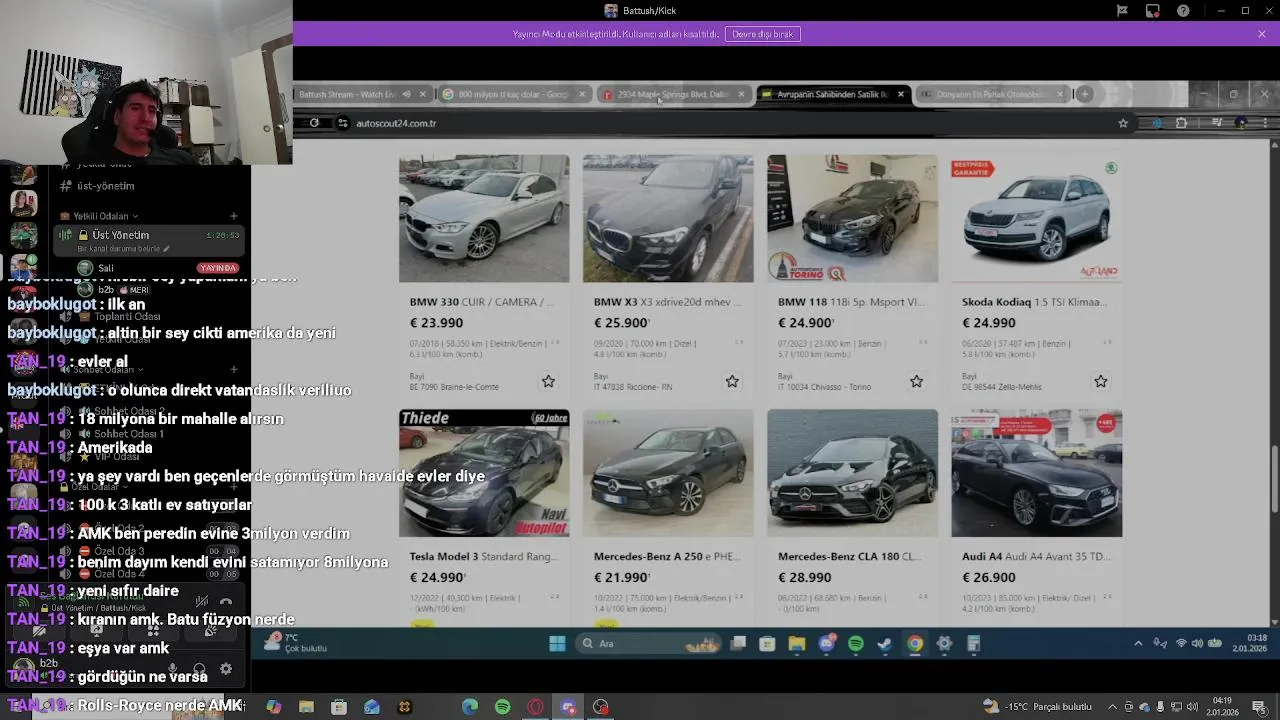This screenshot has height=720, width=1280.
Task: Open a new browser tab
Action: tap(1084, 94)
